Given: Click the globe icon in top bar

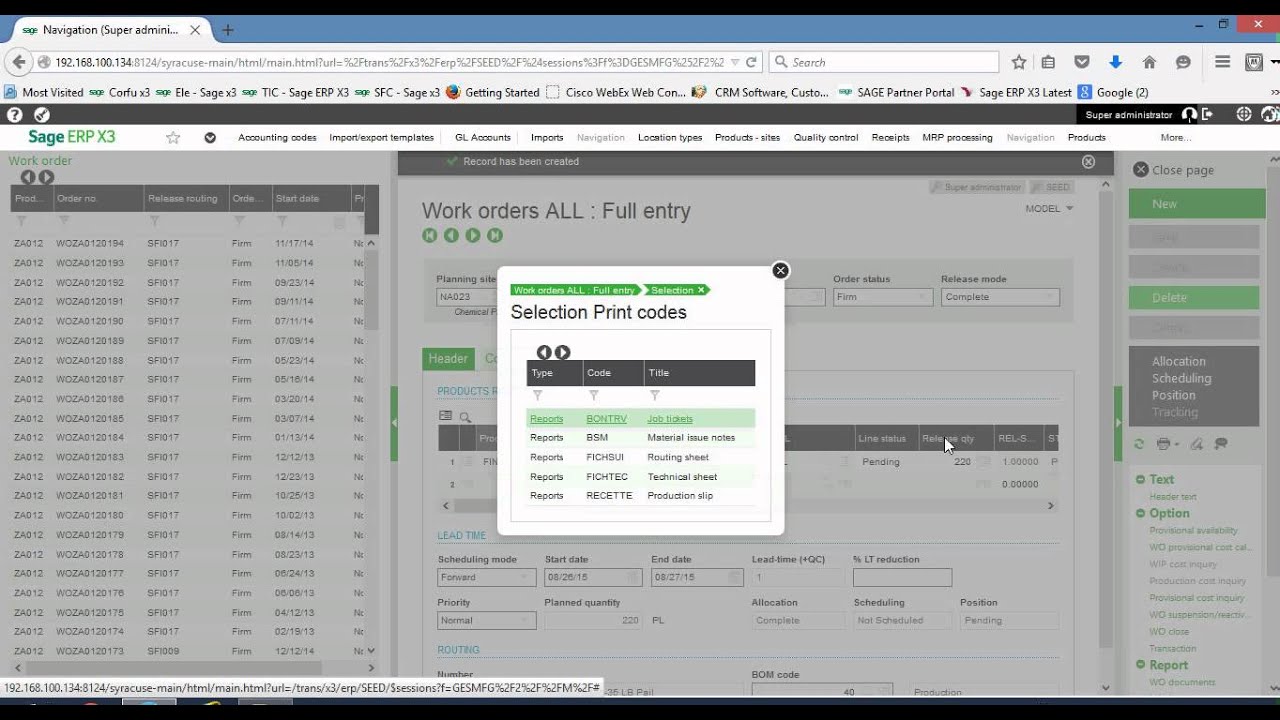Looking at the screenshot, I should pos(1244,115).
